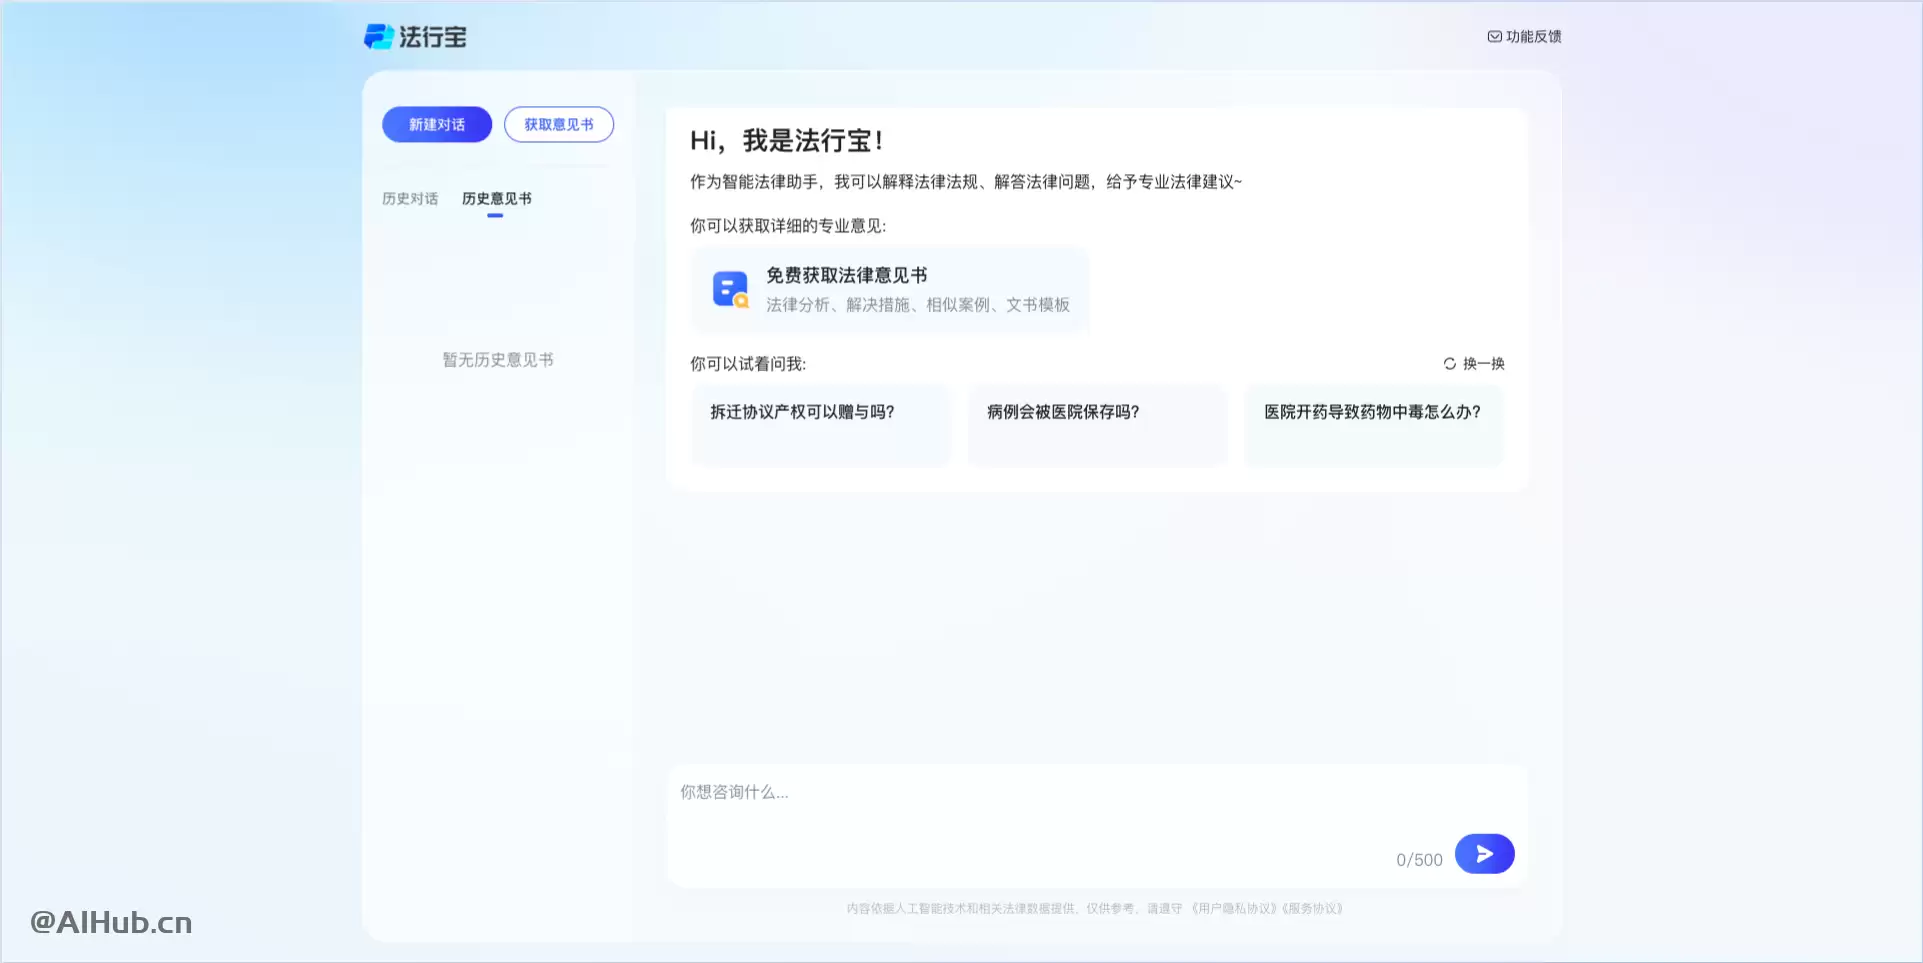Click the Hi, 我是法行宝! heading
Image resolution: width=1923 pixels, height=963 pixels.
pyautogui.click(x=787, y=141)
